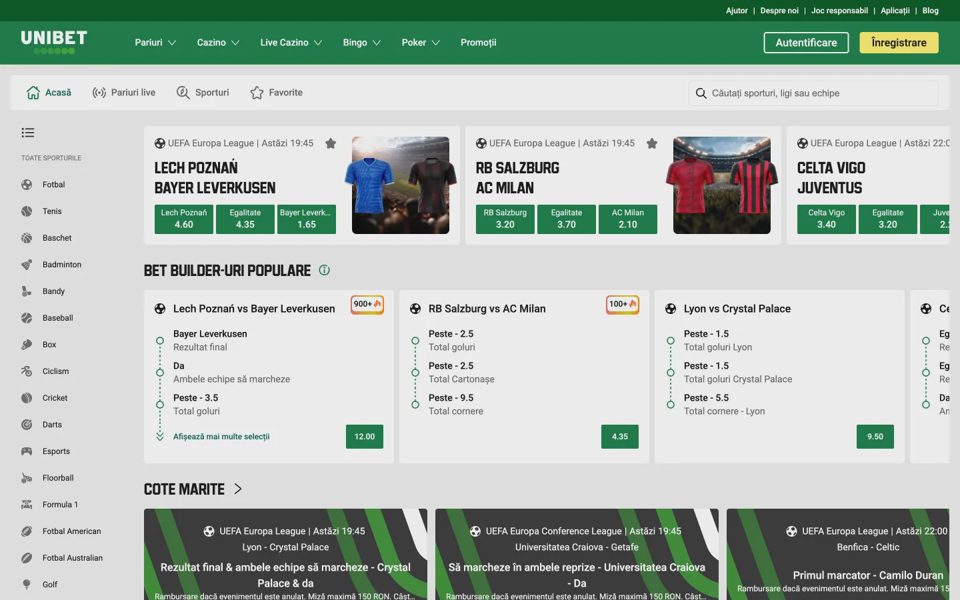Expand the Live Cazino dropdown
Image resolution: width=960 pixels, height=600 pixels.
pos(291,42)
